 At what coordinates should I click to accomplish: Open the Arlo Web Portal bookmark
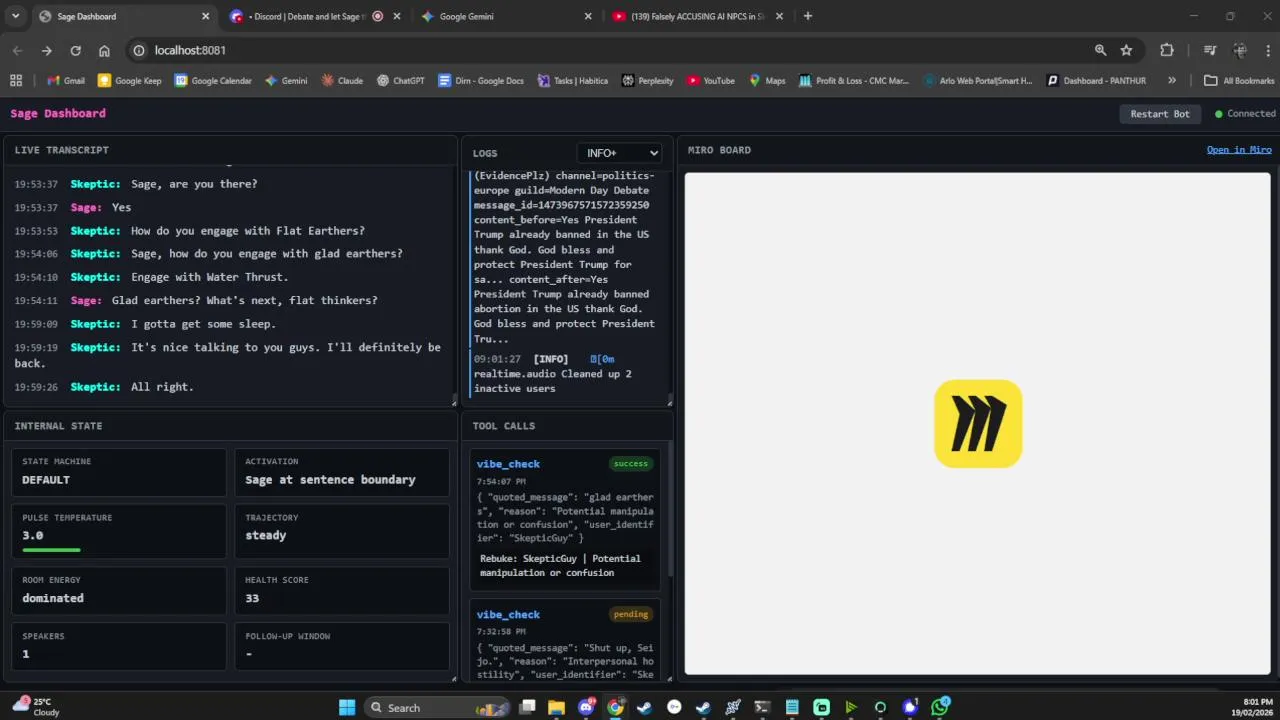pos(978,81)
